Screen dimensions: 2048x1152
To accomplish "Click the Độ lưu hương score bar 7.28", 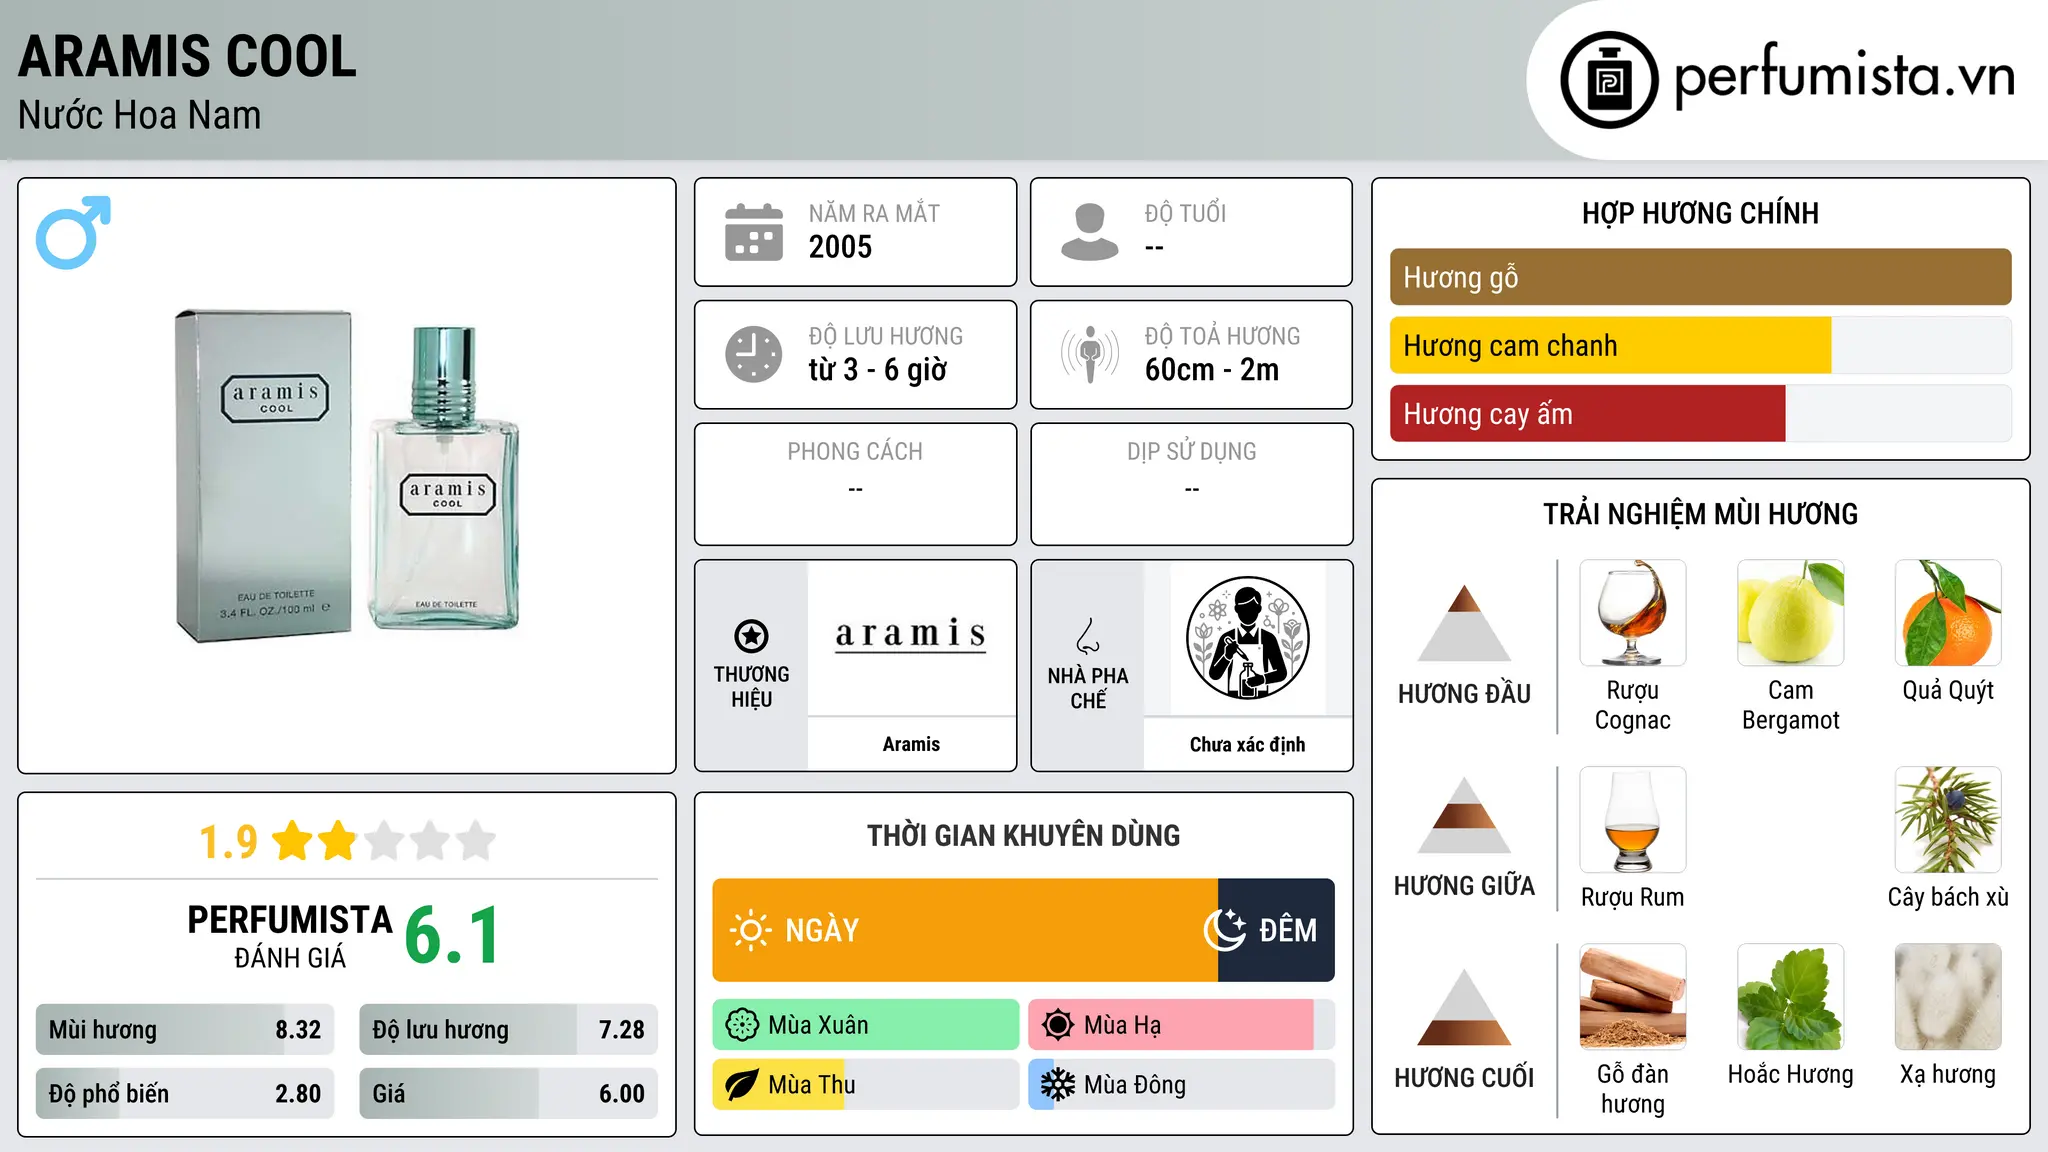I will pos(508,1030).
